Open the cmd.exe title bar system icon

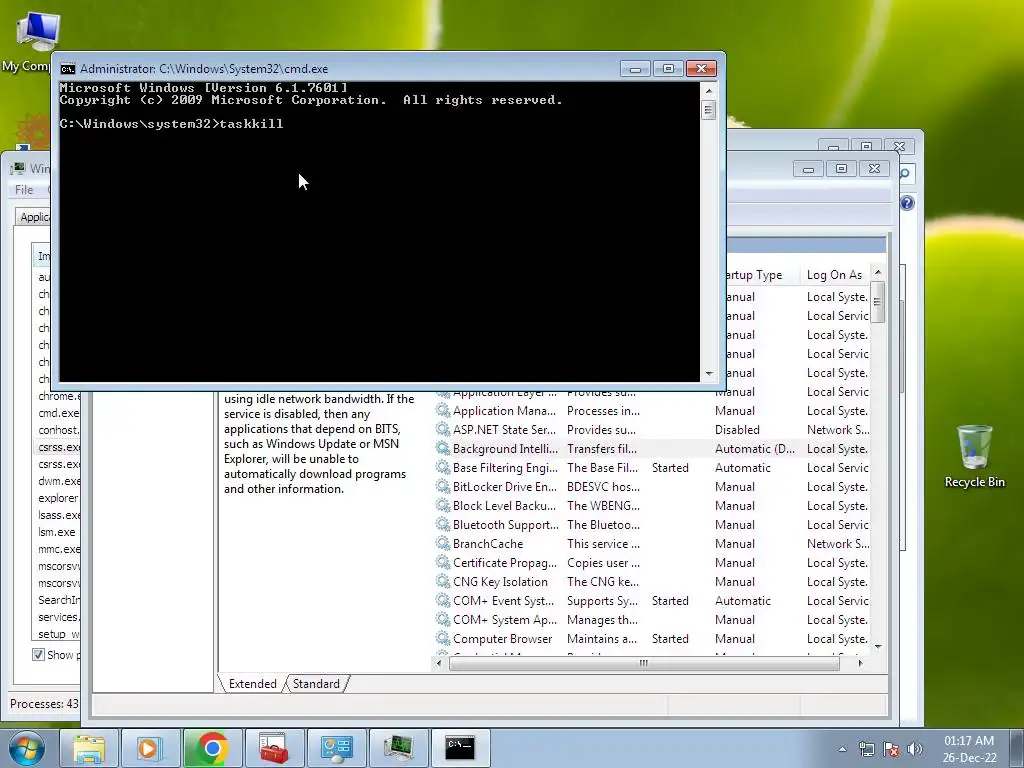tap(67, 69)
